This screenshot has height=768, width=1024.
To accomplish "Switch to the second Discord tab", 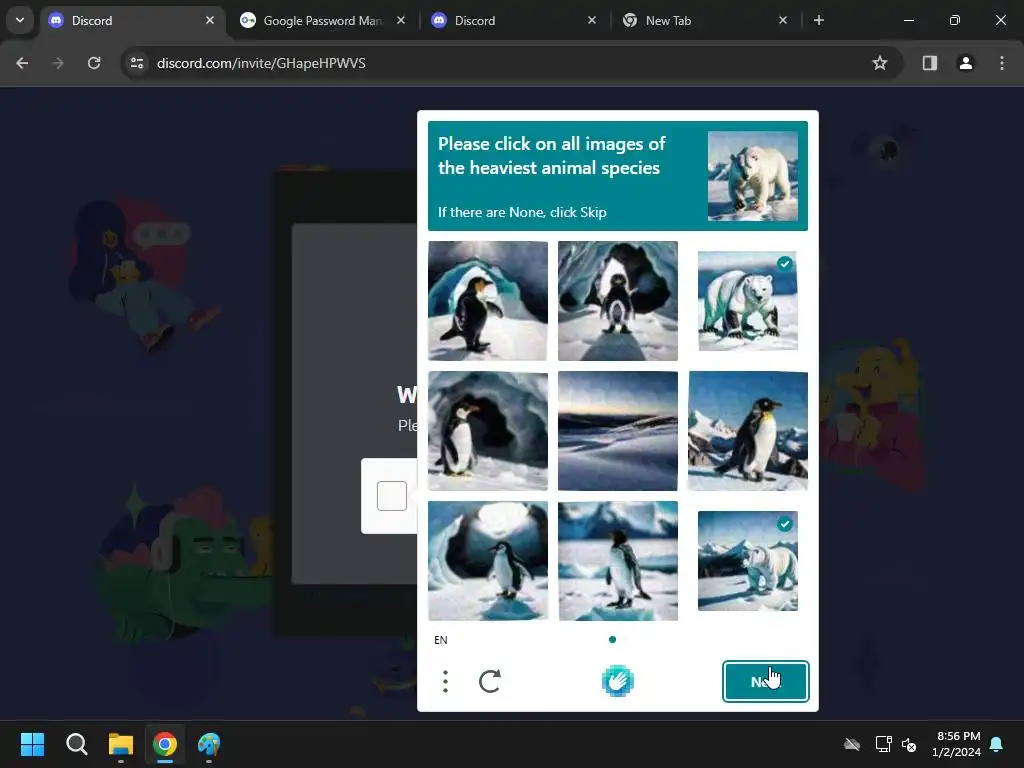I will pyautogui.click(x=513, y=21).
